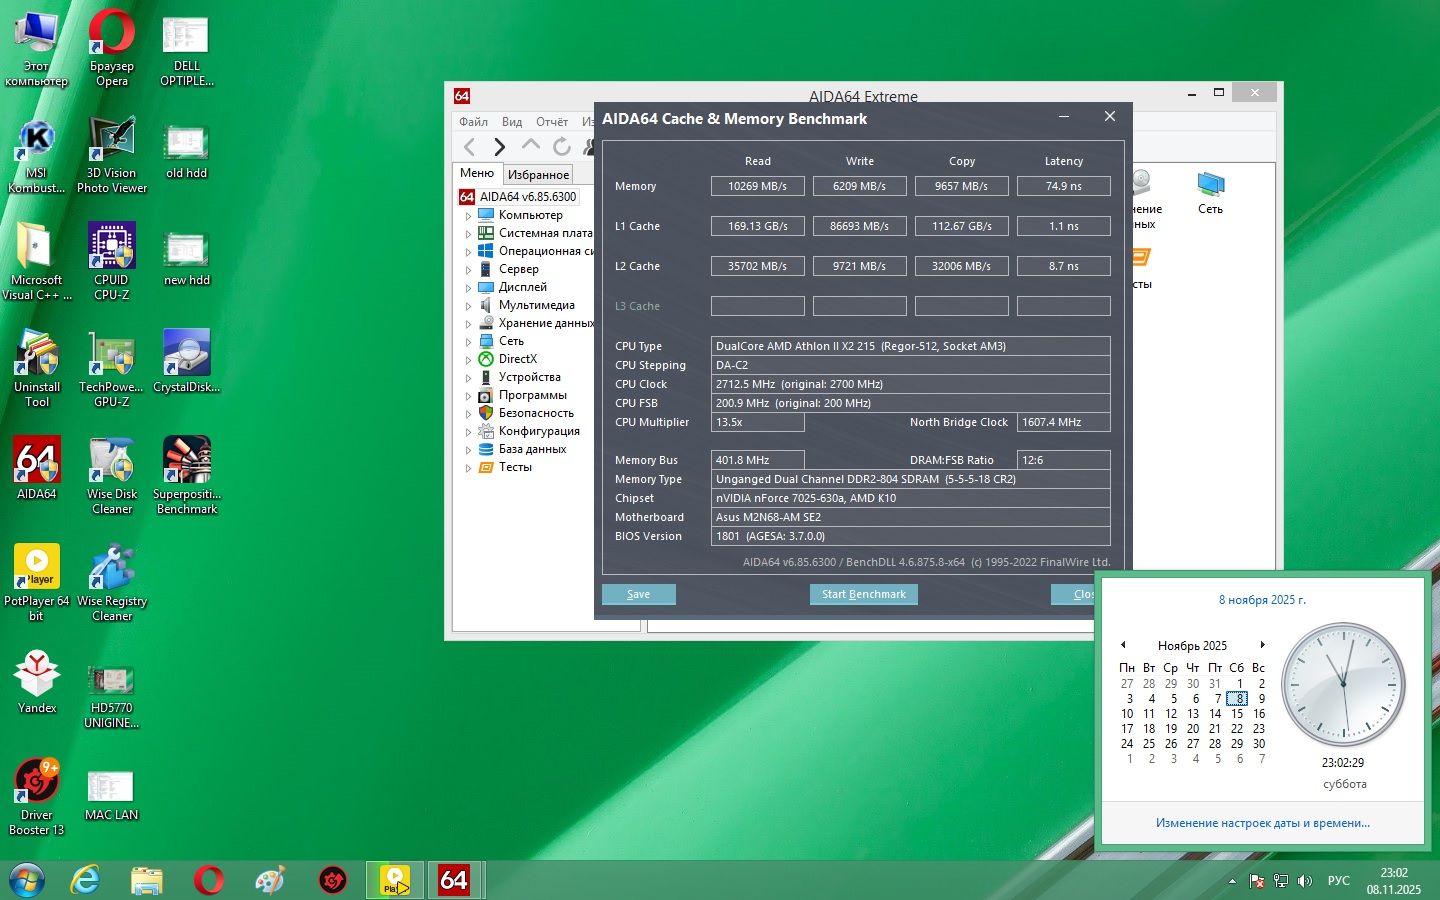Open the CrystalDisk shortcut on desktop
The width and height of the screenshot is (1440, 900).
(x=186, y=362)
